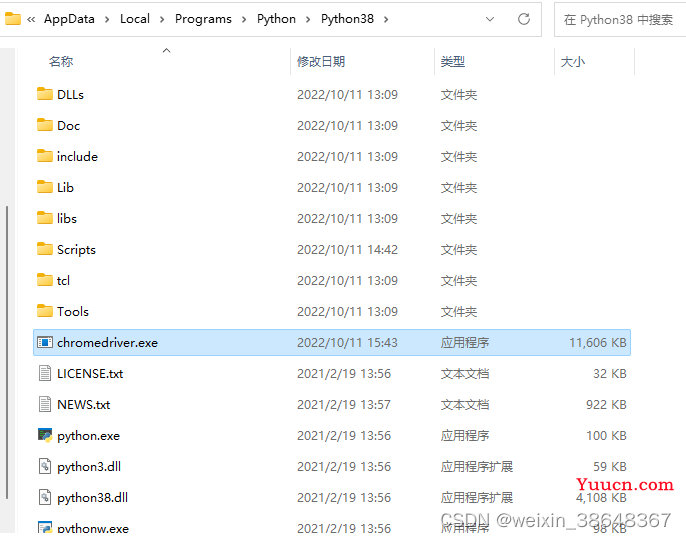This screenshot has height=539, width=686.
Task: Open the Python breadcrumb folder
Action: pos(276,19)
